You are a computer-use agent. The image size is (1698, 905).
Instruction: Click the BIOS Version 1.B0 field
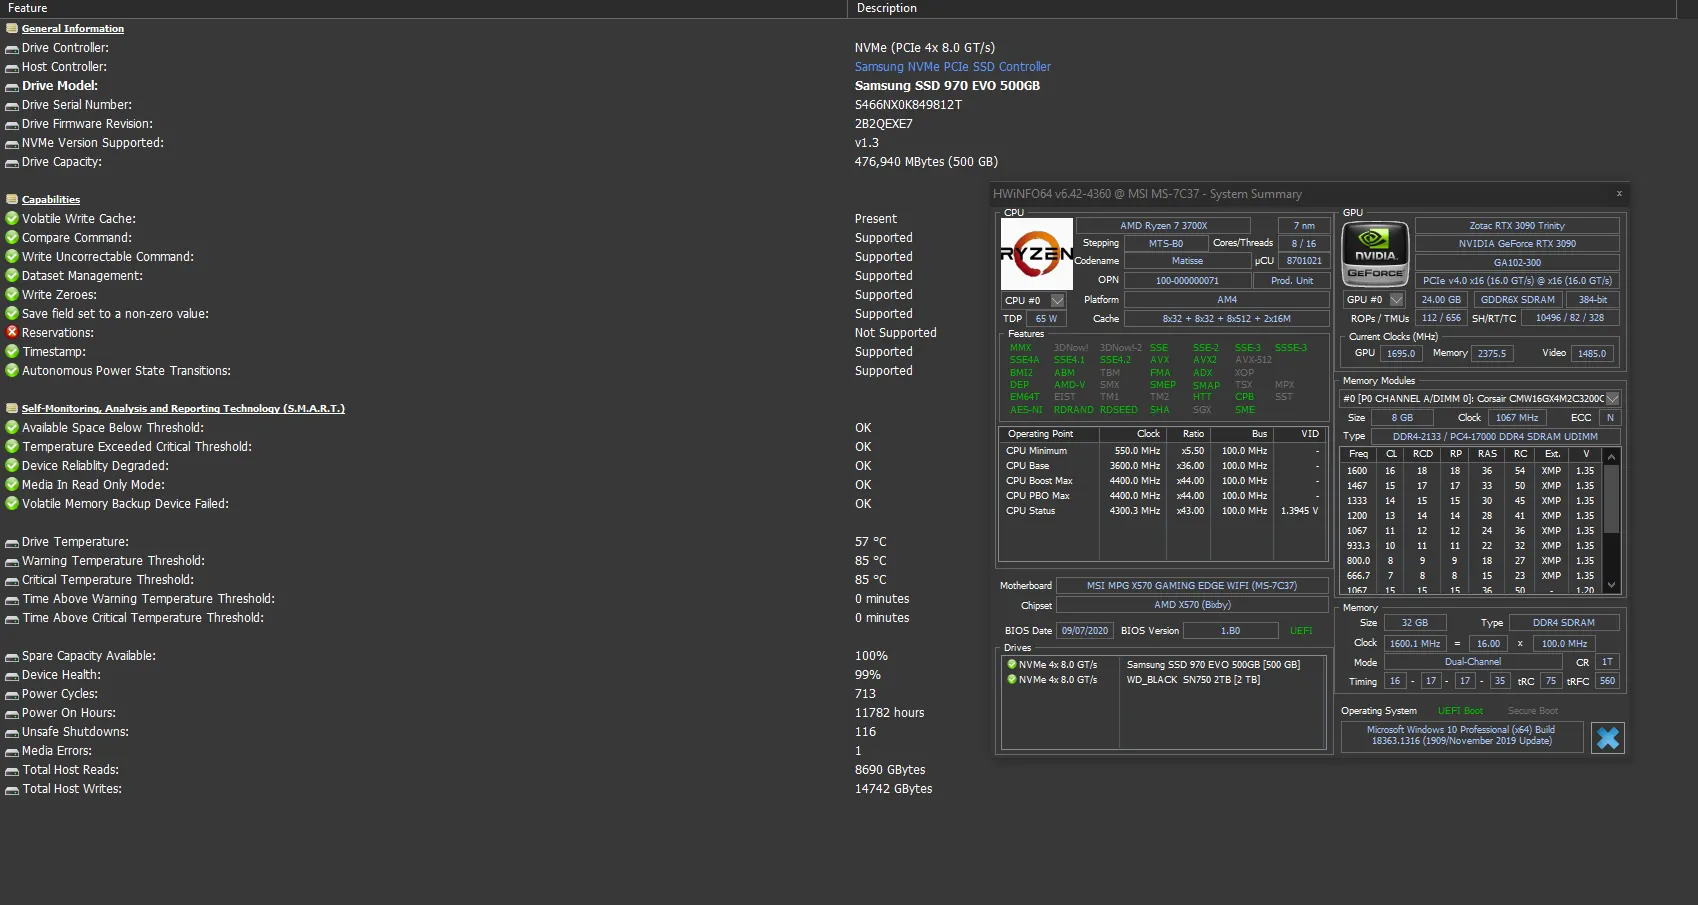tap(1230, 631)
